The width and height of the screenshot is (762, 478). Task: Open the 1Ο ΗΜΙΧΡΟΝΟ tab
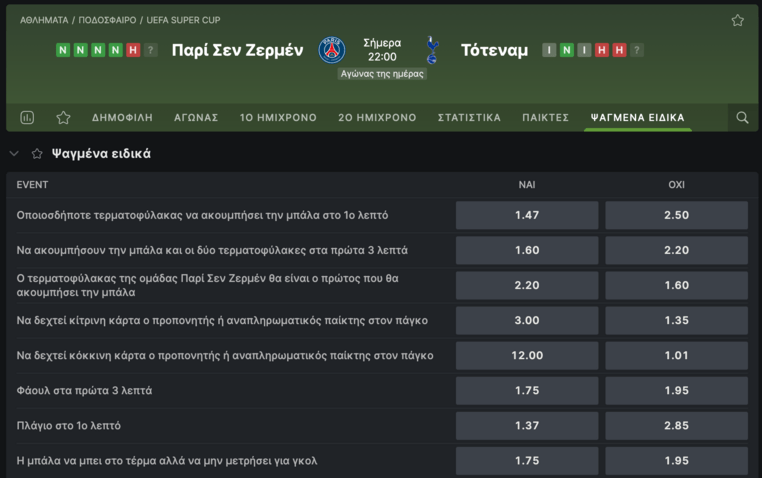(x=278, y=118)
